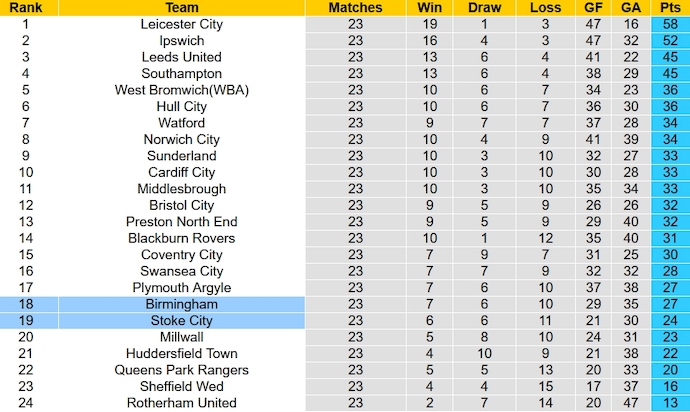Click the Draw column header

click(487, 7)
